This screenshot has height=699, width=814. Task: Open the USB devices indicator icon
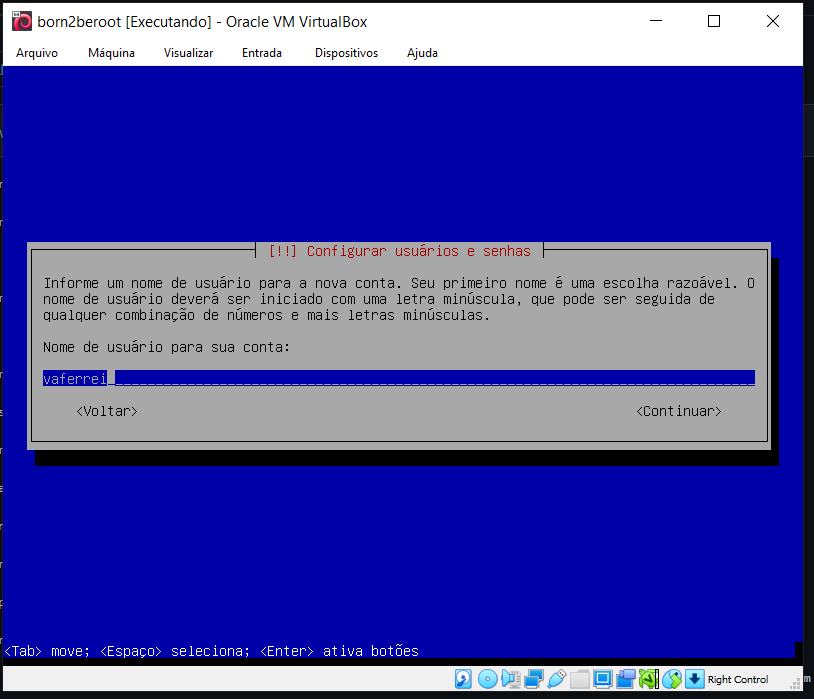[557, 679]
